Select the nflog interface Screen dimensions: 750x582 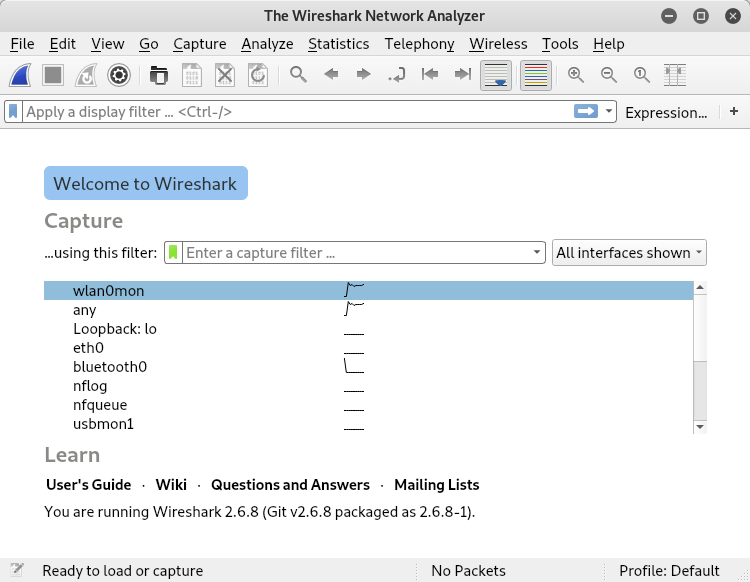coord(368,386)
